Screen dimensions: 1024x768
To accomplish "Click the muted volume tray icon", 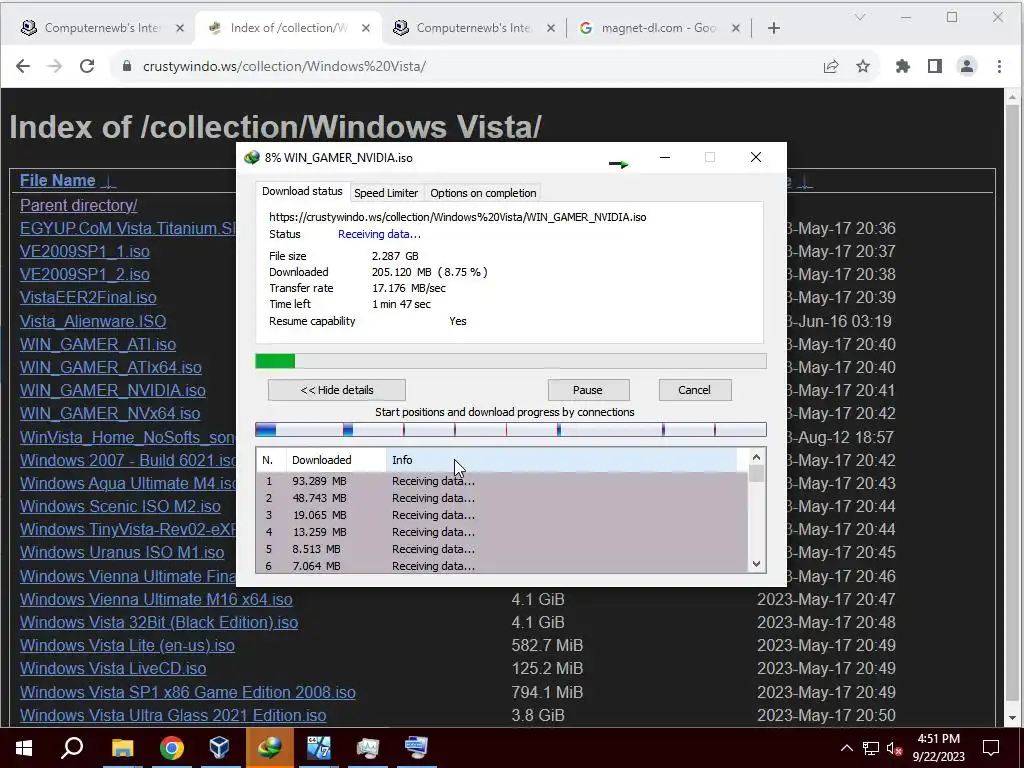I will [895, 748].
